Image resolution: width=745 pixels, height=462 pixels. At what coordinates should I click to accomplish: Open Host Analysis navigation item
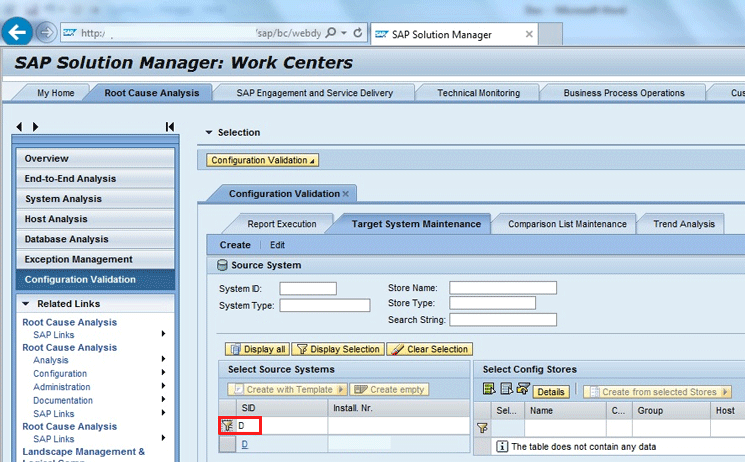point(96,219)
